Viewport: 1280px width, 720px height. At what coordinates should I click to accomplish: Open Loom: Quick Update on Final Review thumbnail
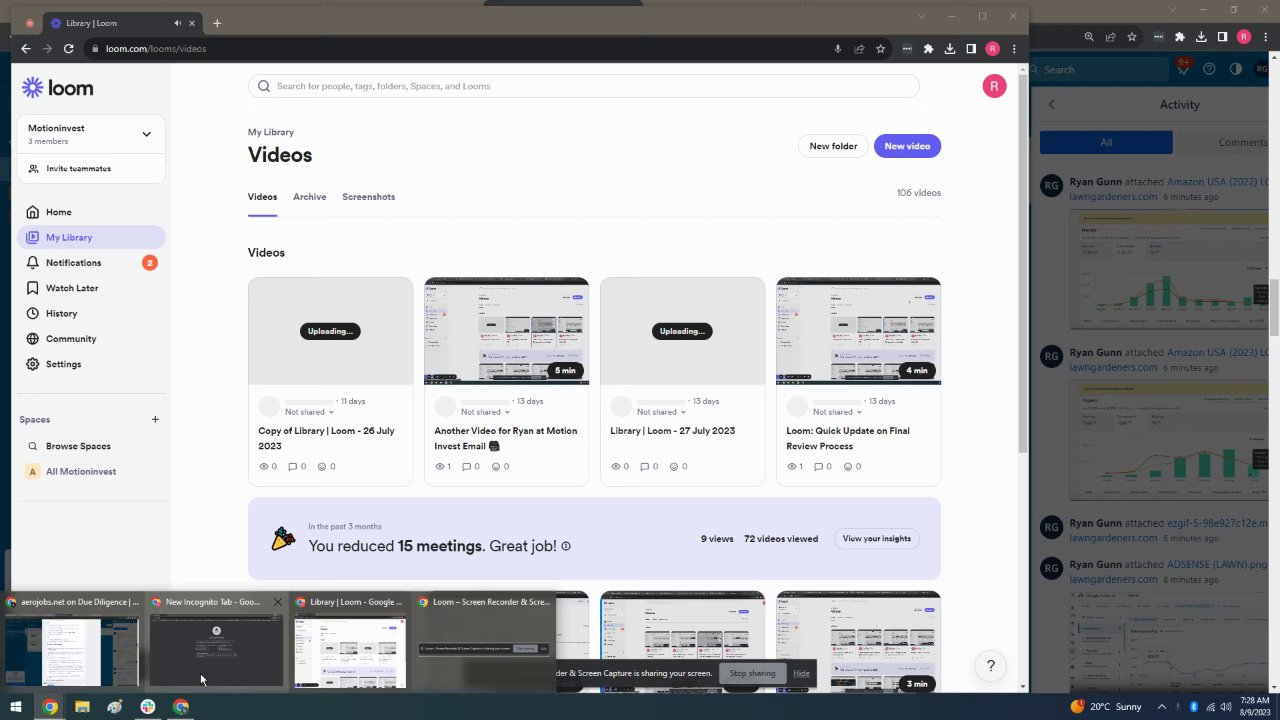pos(858,331)
